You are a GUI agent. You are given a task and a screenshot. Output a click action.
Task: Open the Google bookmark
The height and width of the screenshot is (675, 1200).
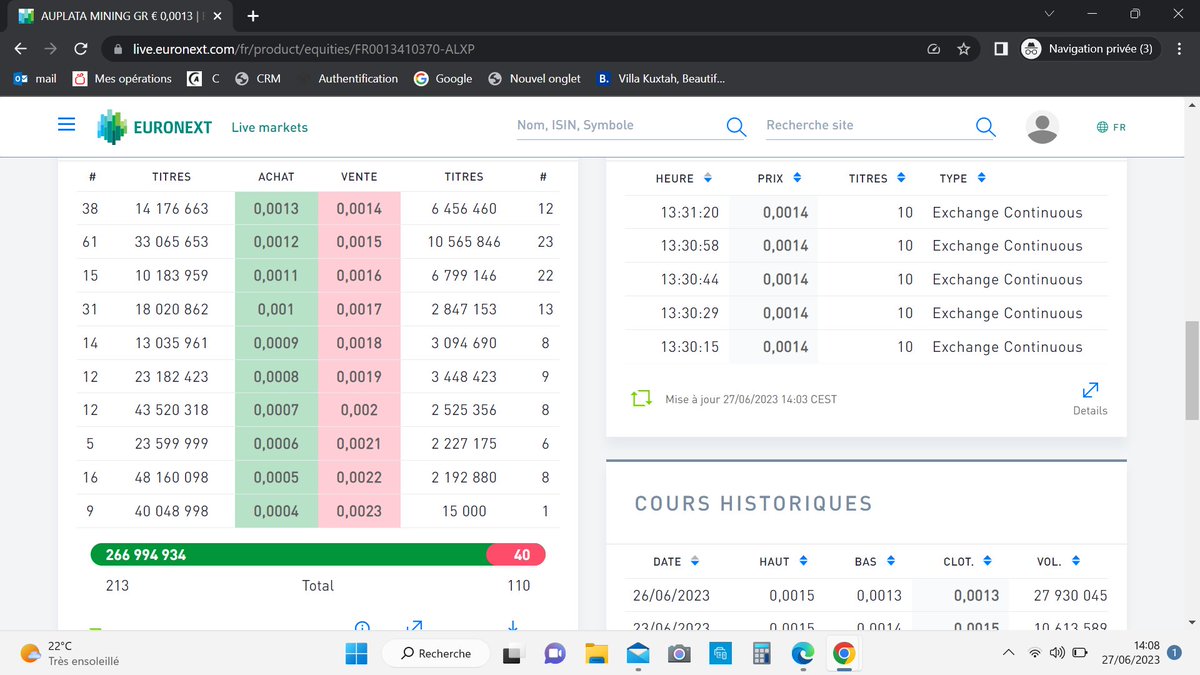(x=443, y=78)
